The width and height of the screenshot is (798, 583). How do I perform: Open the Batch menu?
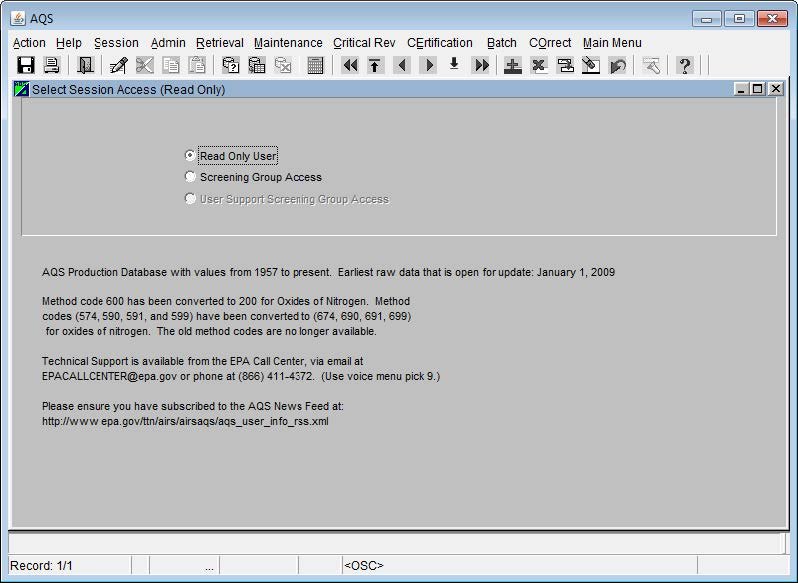(502, 43)
